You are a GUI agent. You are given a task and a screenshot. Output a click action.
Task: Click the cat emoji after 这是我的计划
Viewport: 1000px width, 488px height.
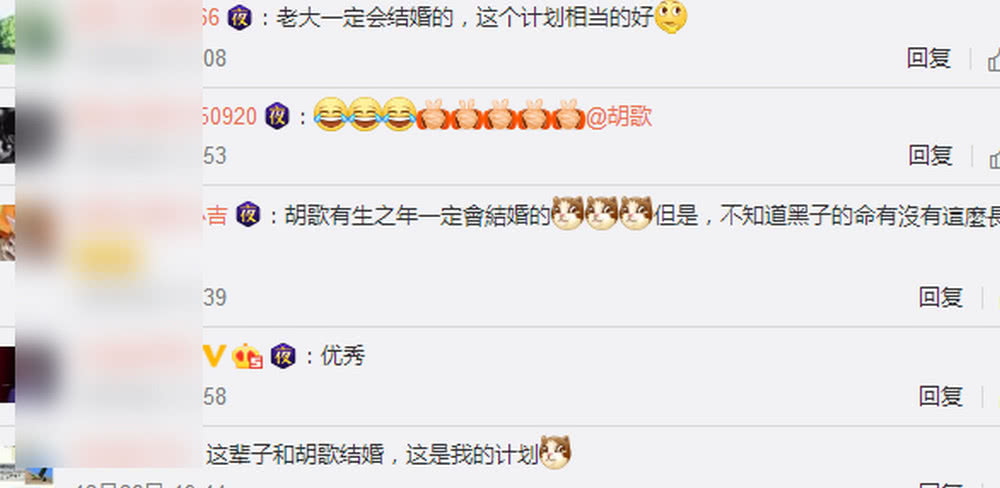pyautogui.click(x=555, y=453)
